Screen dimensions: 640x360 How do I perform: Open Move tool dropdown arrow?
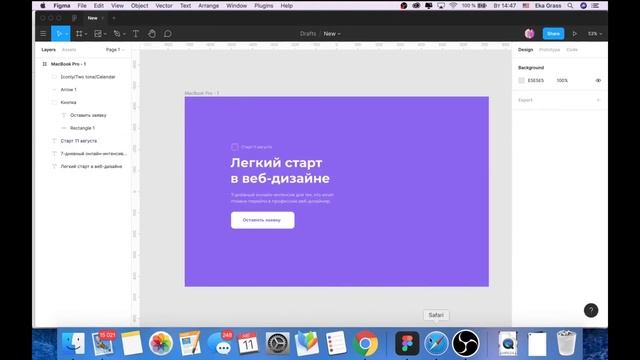click(67, 34)
